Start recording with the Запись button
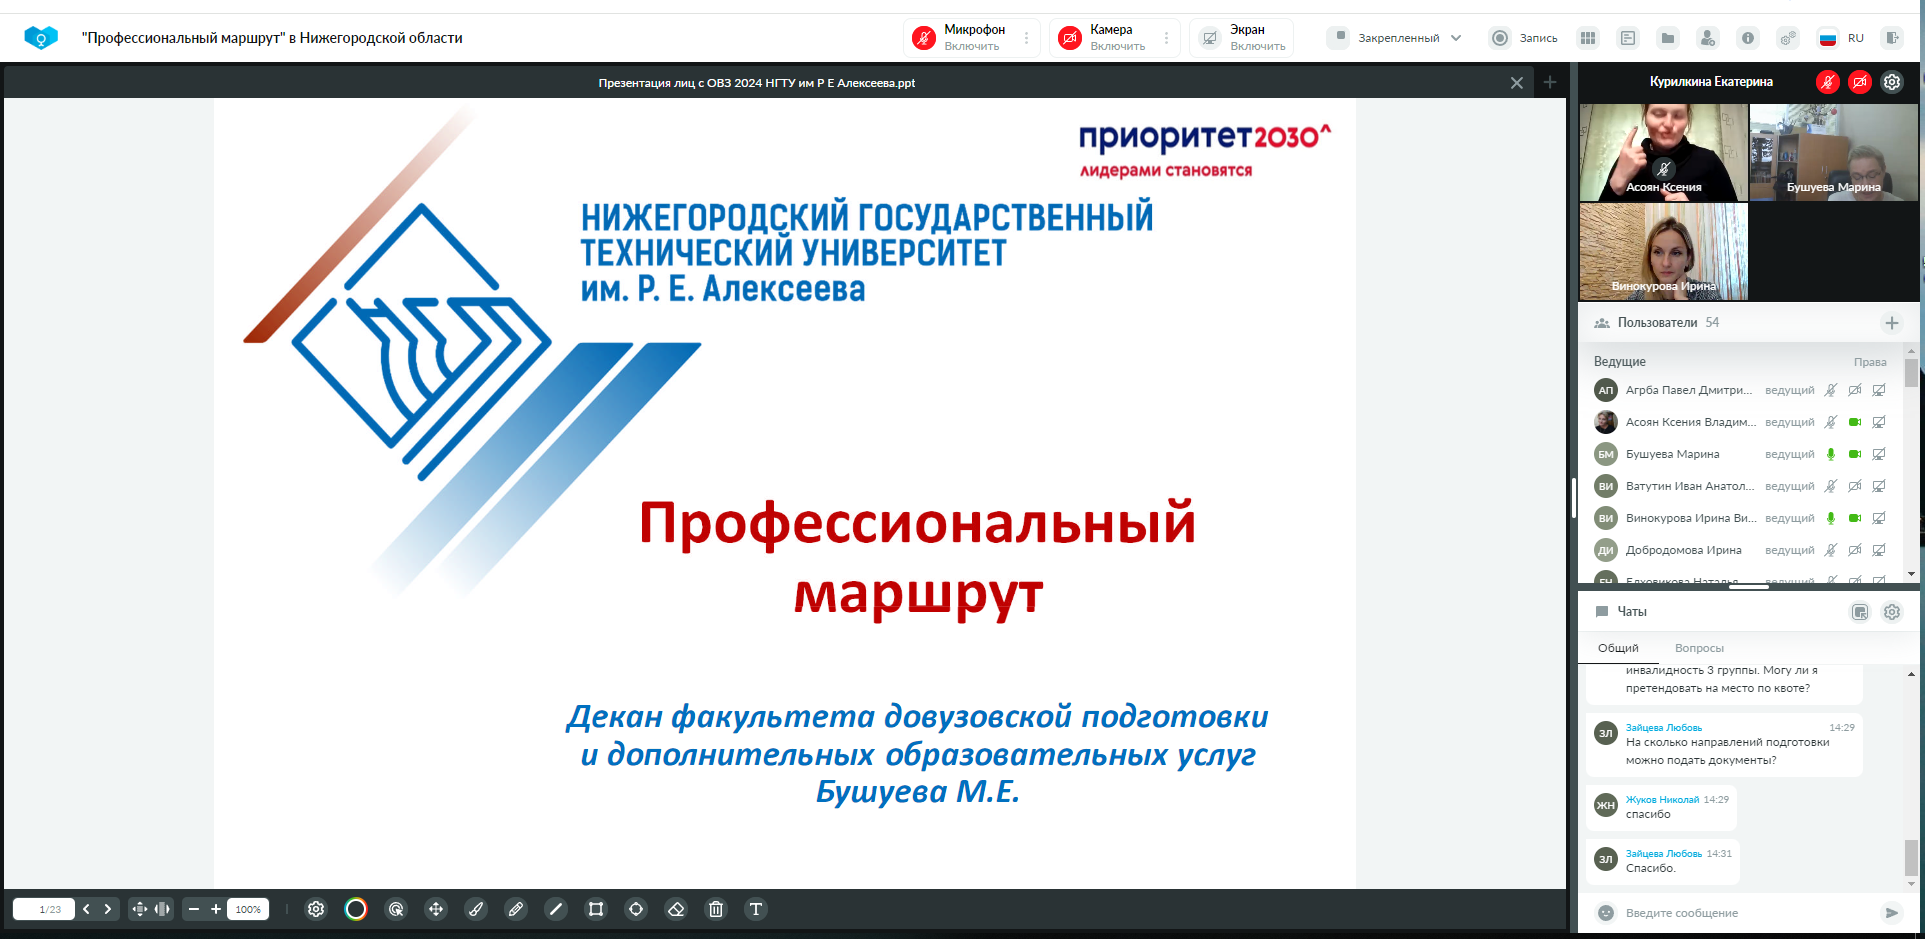Screen dimensions: 1925x939 click(x=1524, y=38)
